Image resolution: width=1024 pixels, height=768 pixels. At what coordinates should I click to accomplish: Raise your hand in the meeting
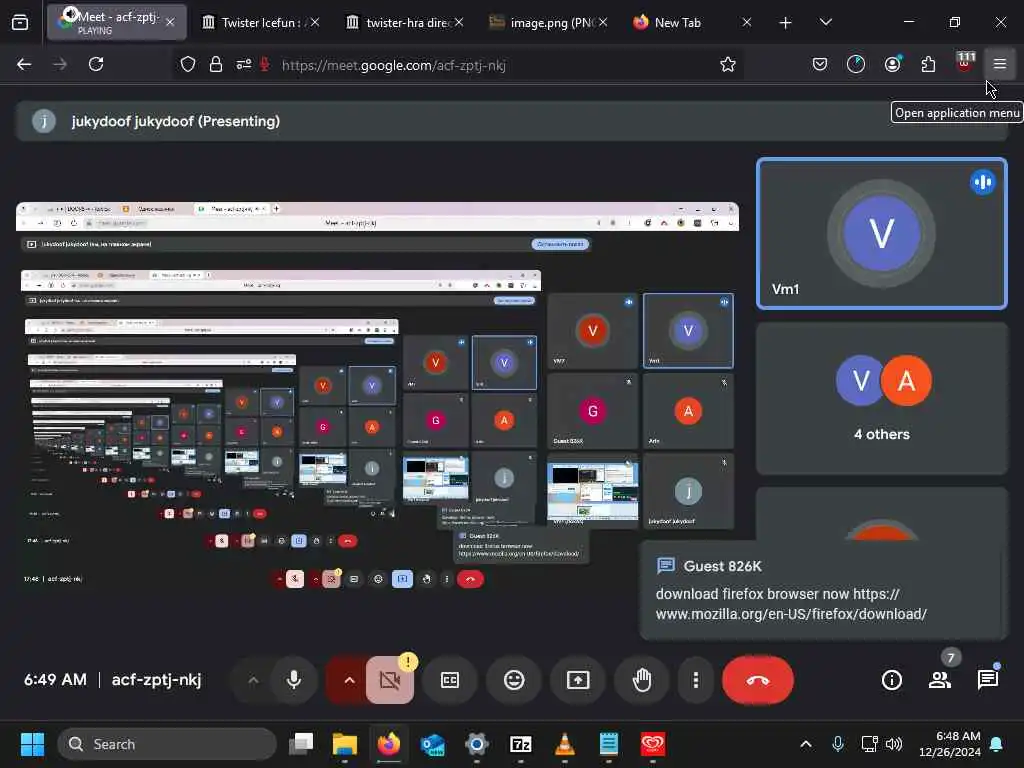click(x=642, y=680)
